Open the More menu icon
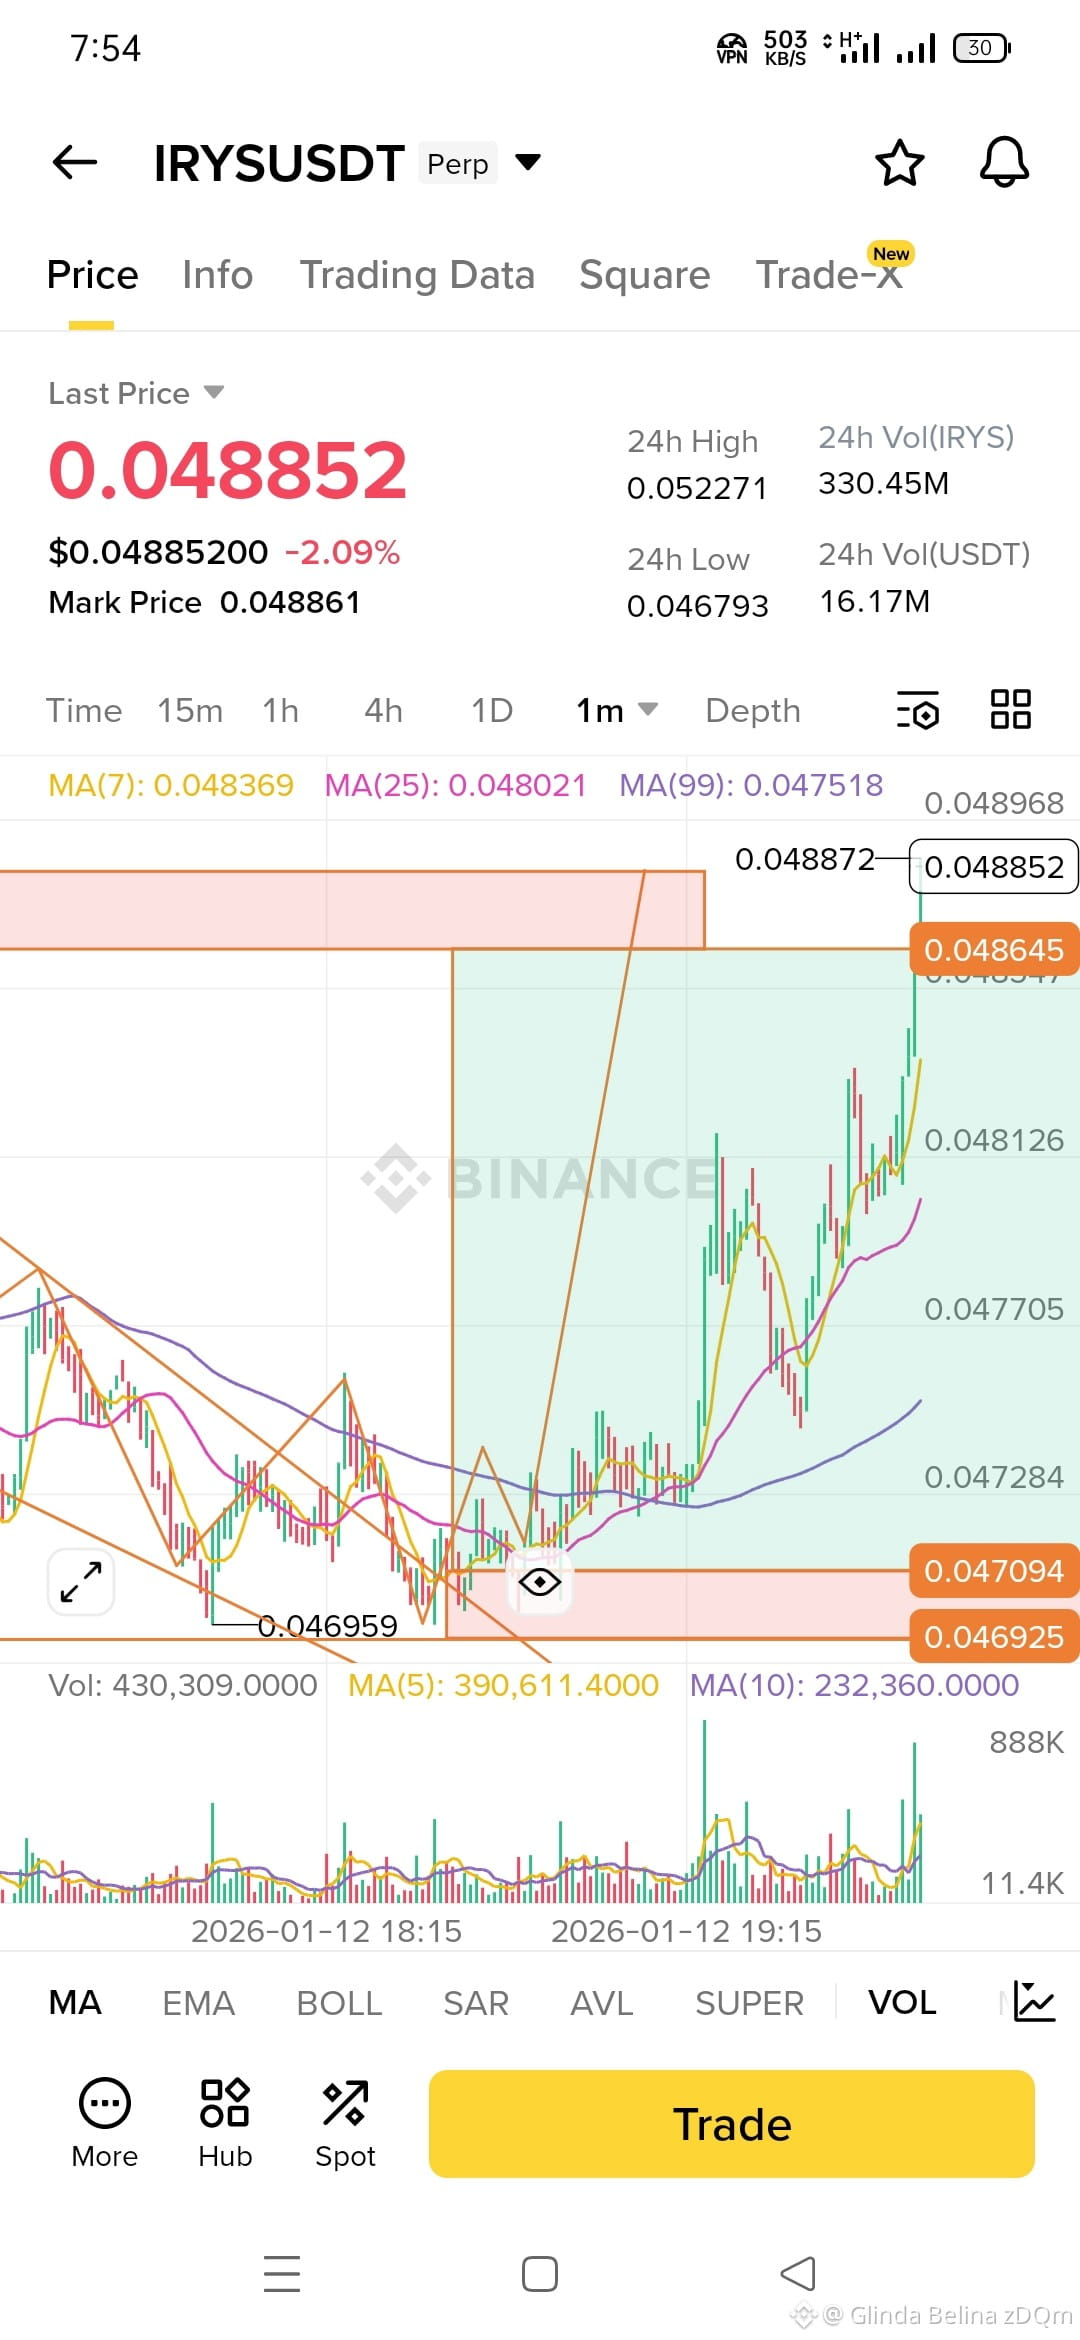 tap(105, 2123)
